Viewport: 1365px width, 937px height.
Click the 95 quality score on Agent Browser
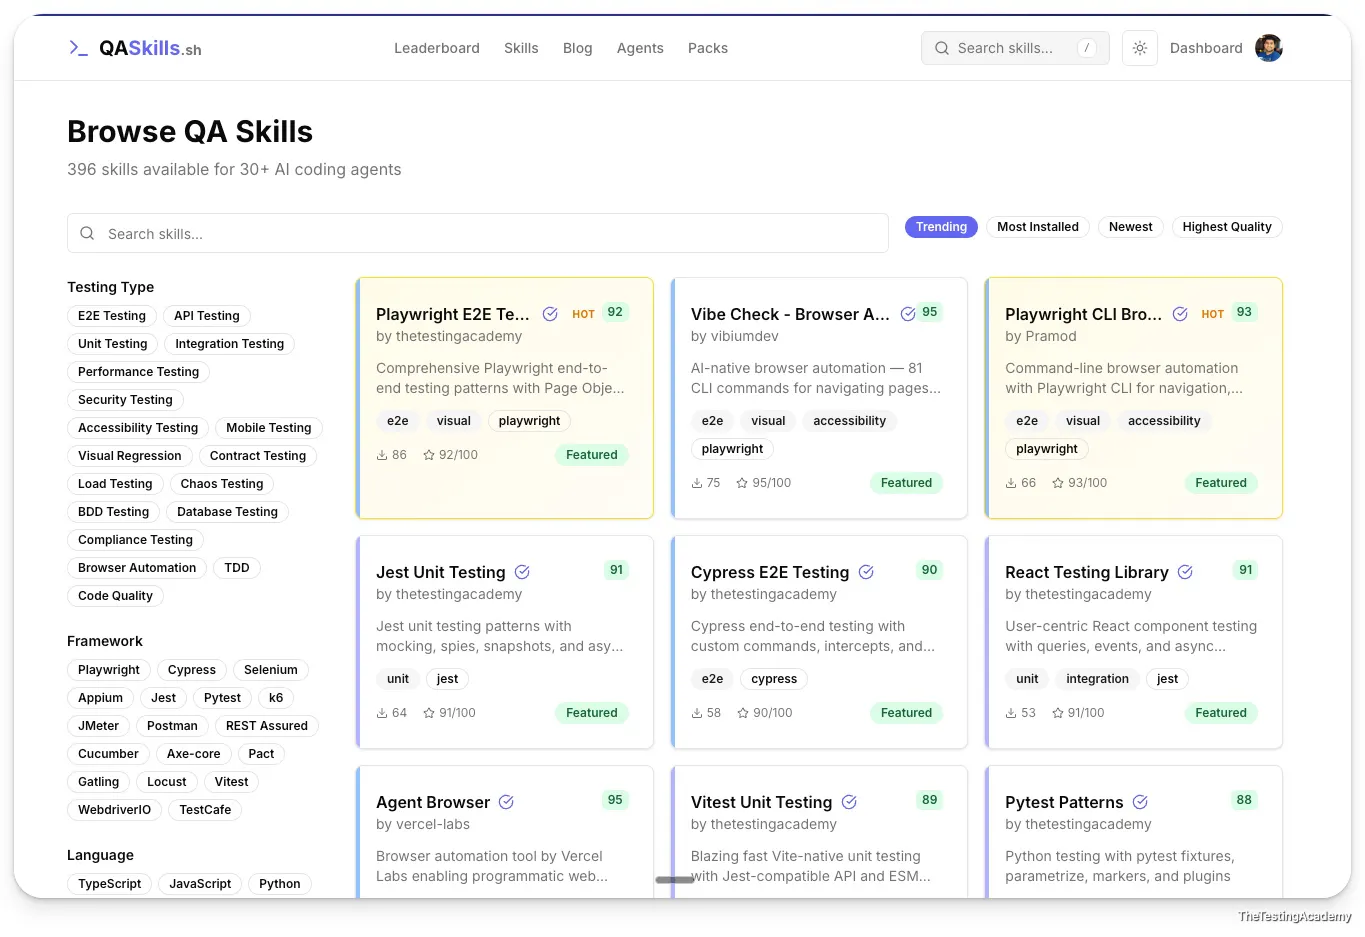[x=615, y=800]
